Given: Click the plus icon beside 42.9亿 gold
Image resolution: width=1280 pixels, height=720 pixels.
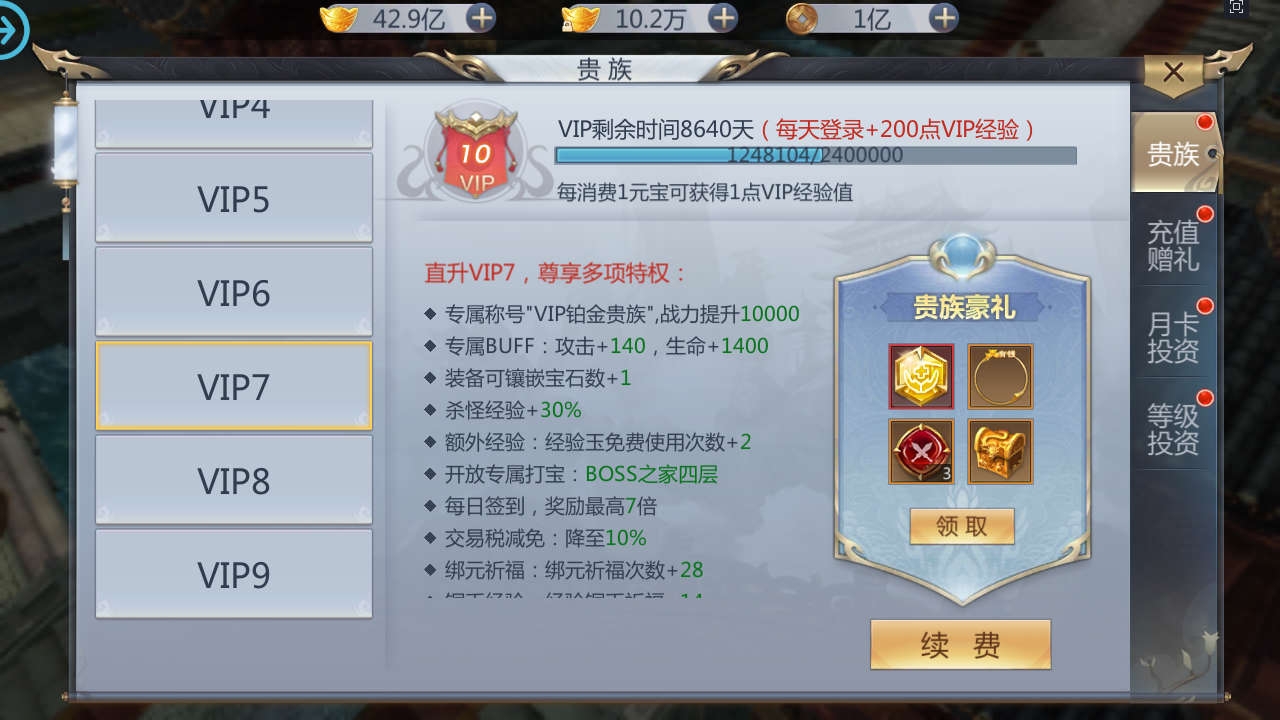Looking at the screenshot, I should click(x=481, y=17).
